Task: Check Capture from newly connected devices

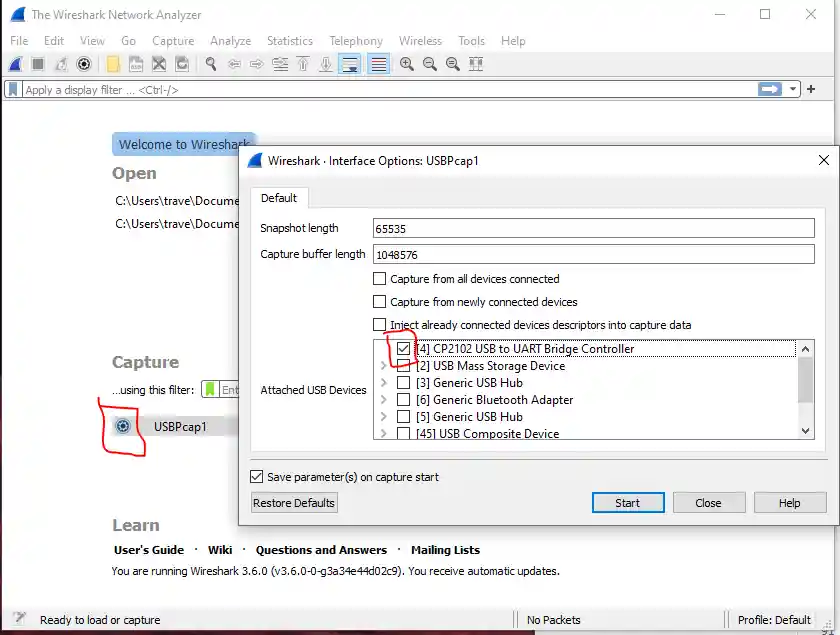Action: tap(380, 302)
